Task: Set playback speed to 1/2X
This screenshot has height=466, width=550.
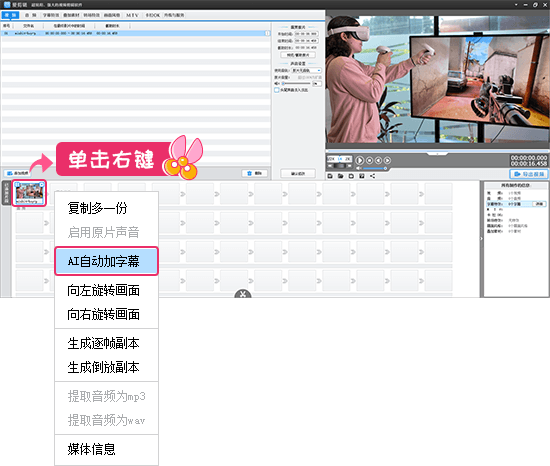Action: pyautogui.click(x=331, y=159)
